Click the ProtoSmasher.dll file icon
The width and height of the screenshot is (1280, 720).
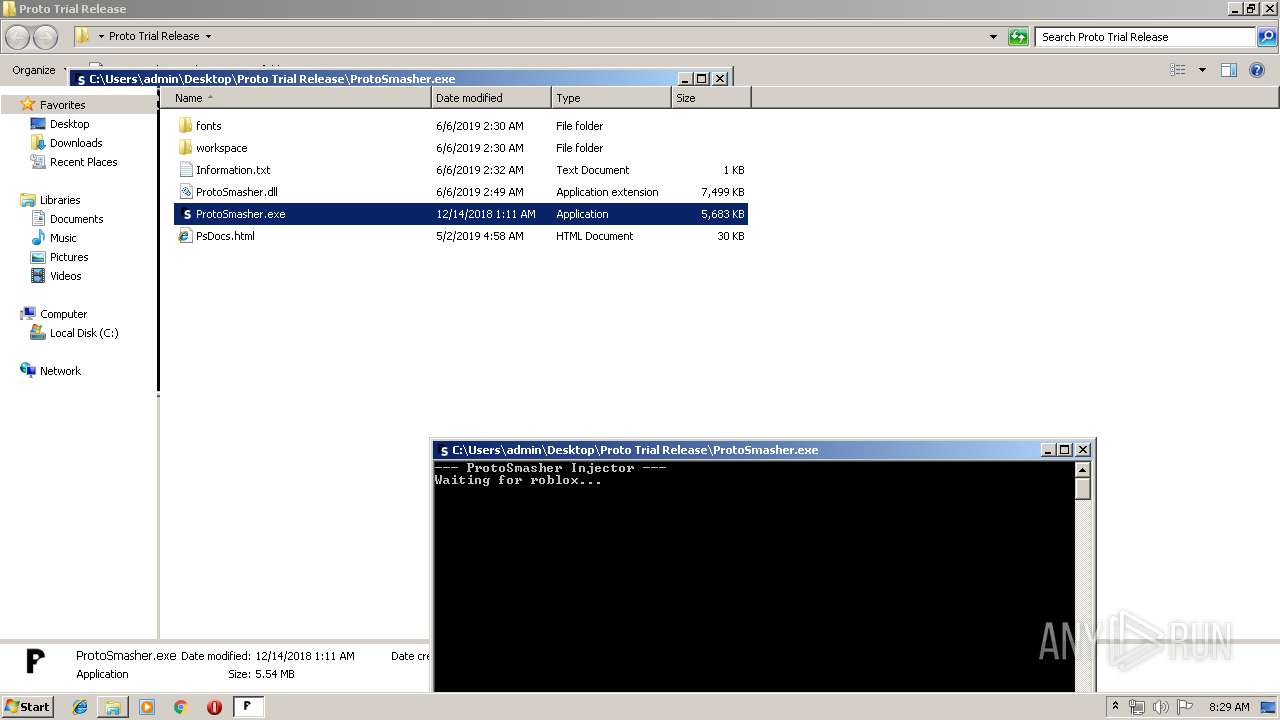pyautogui.click(x=185, y=192)
